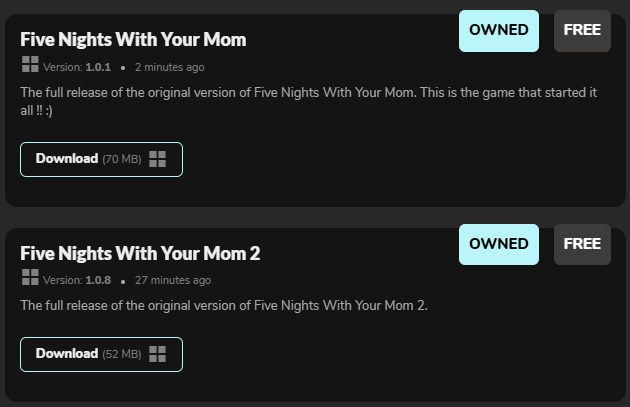Click the Windows icon in the 52 MB download button
The width and height of the screenshot is (630, 407).
[157, 354]
